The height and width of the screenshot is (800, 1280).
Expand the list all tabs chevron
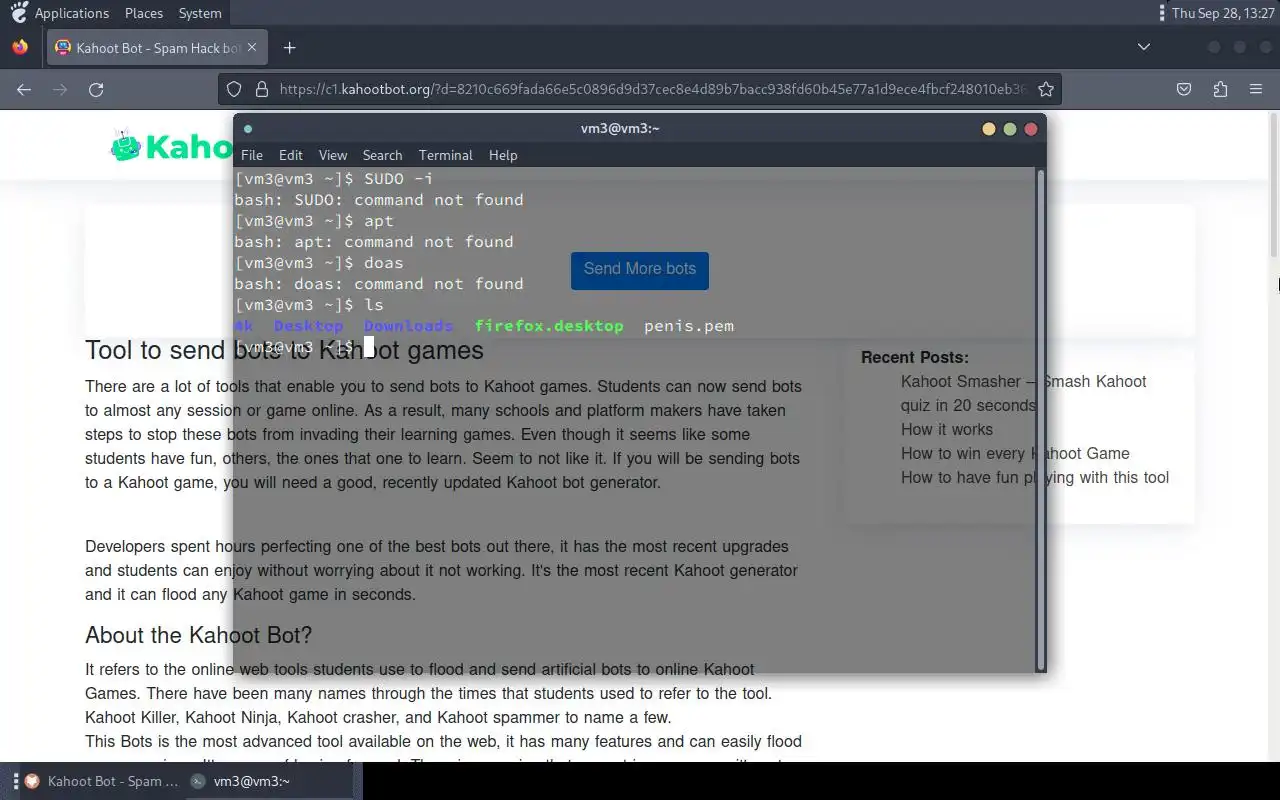pos(1144,47)
